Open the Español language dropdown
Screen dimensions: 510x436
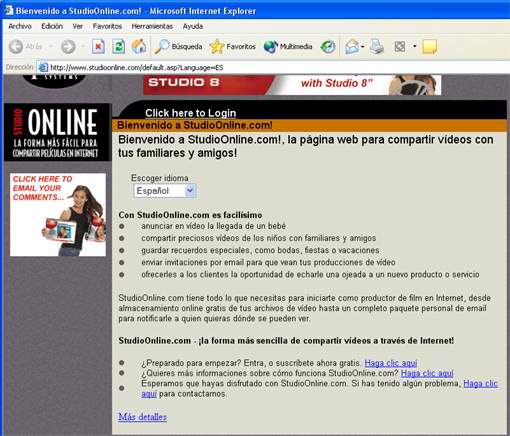click(x=165, y=191)
